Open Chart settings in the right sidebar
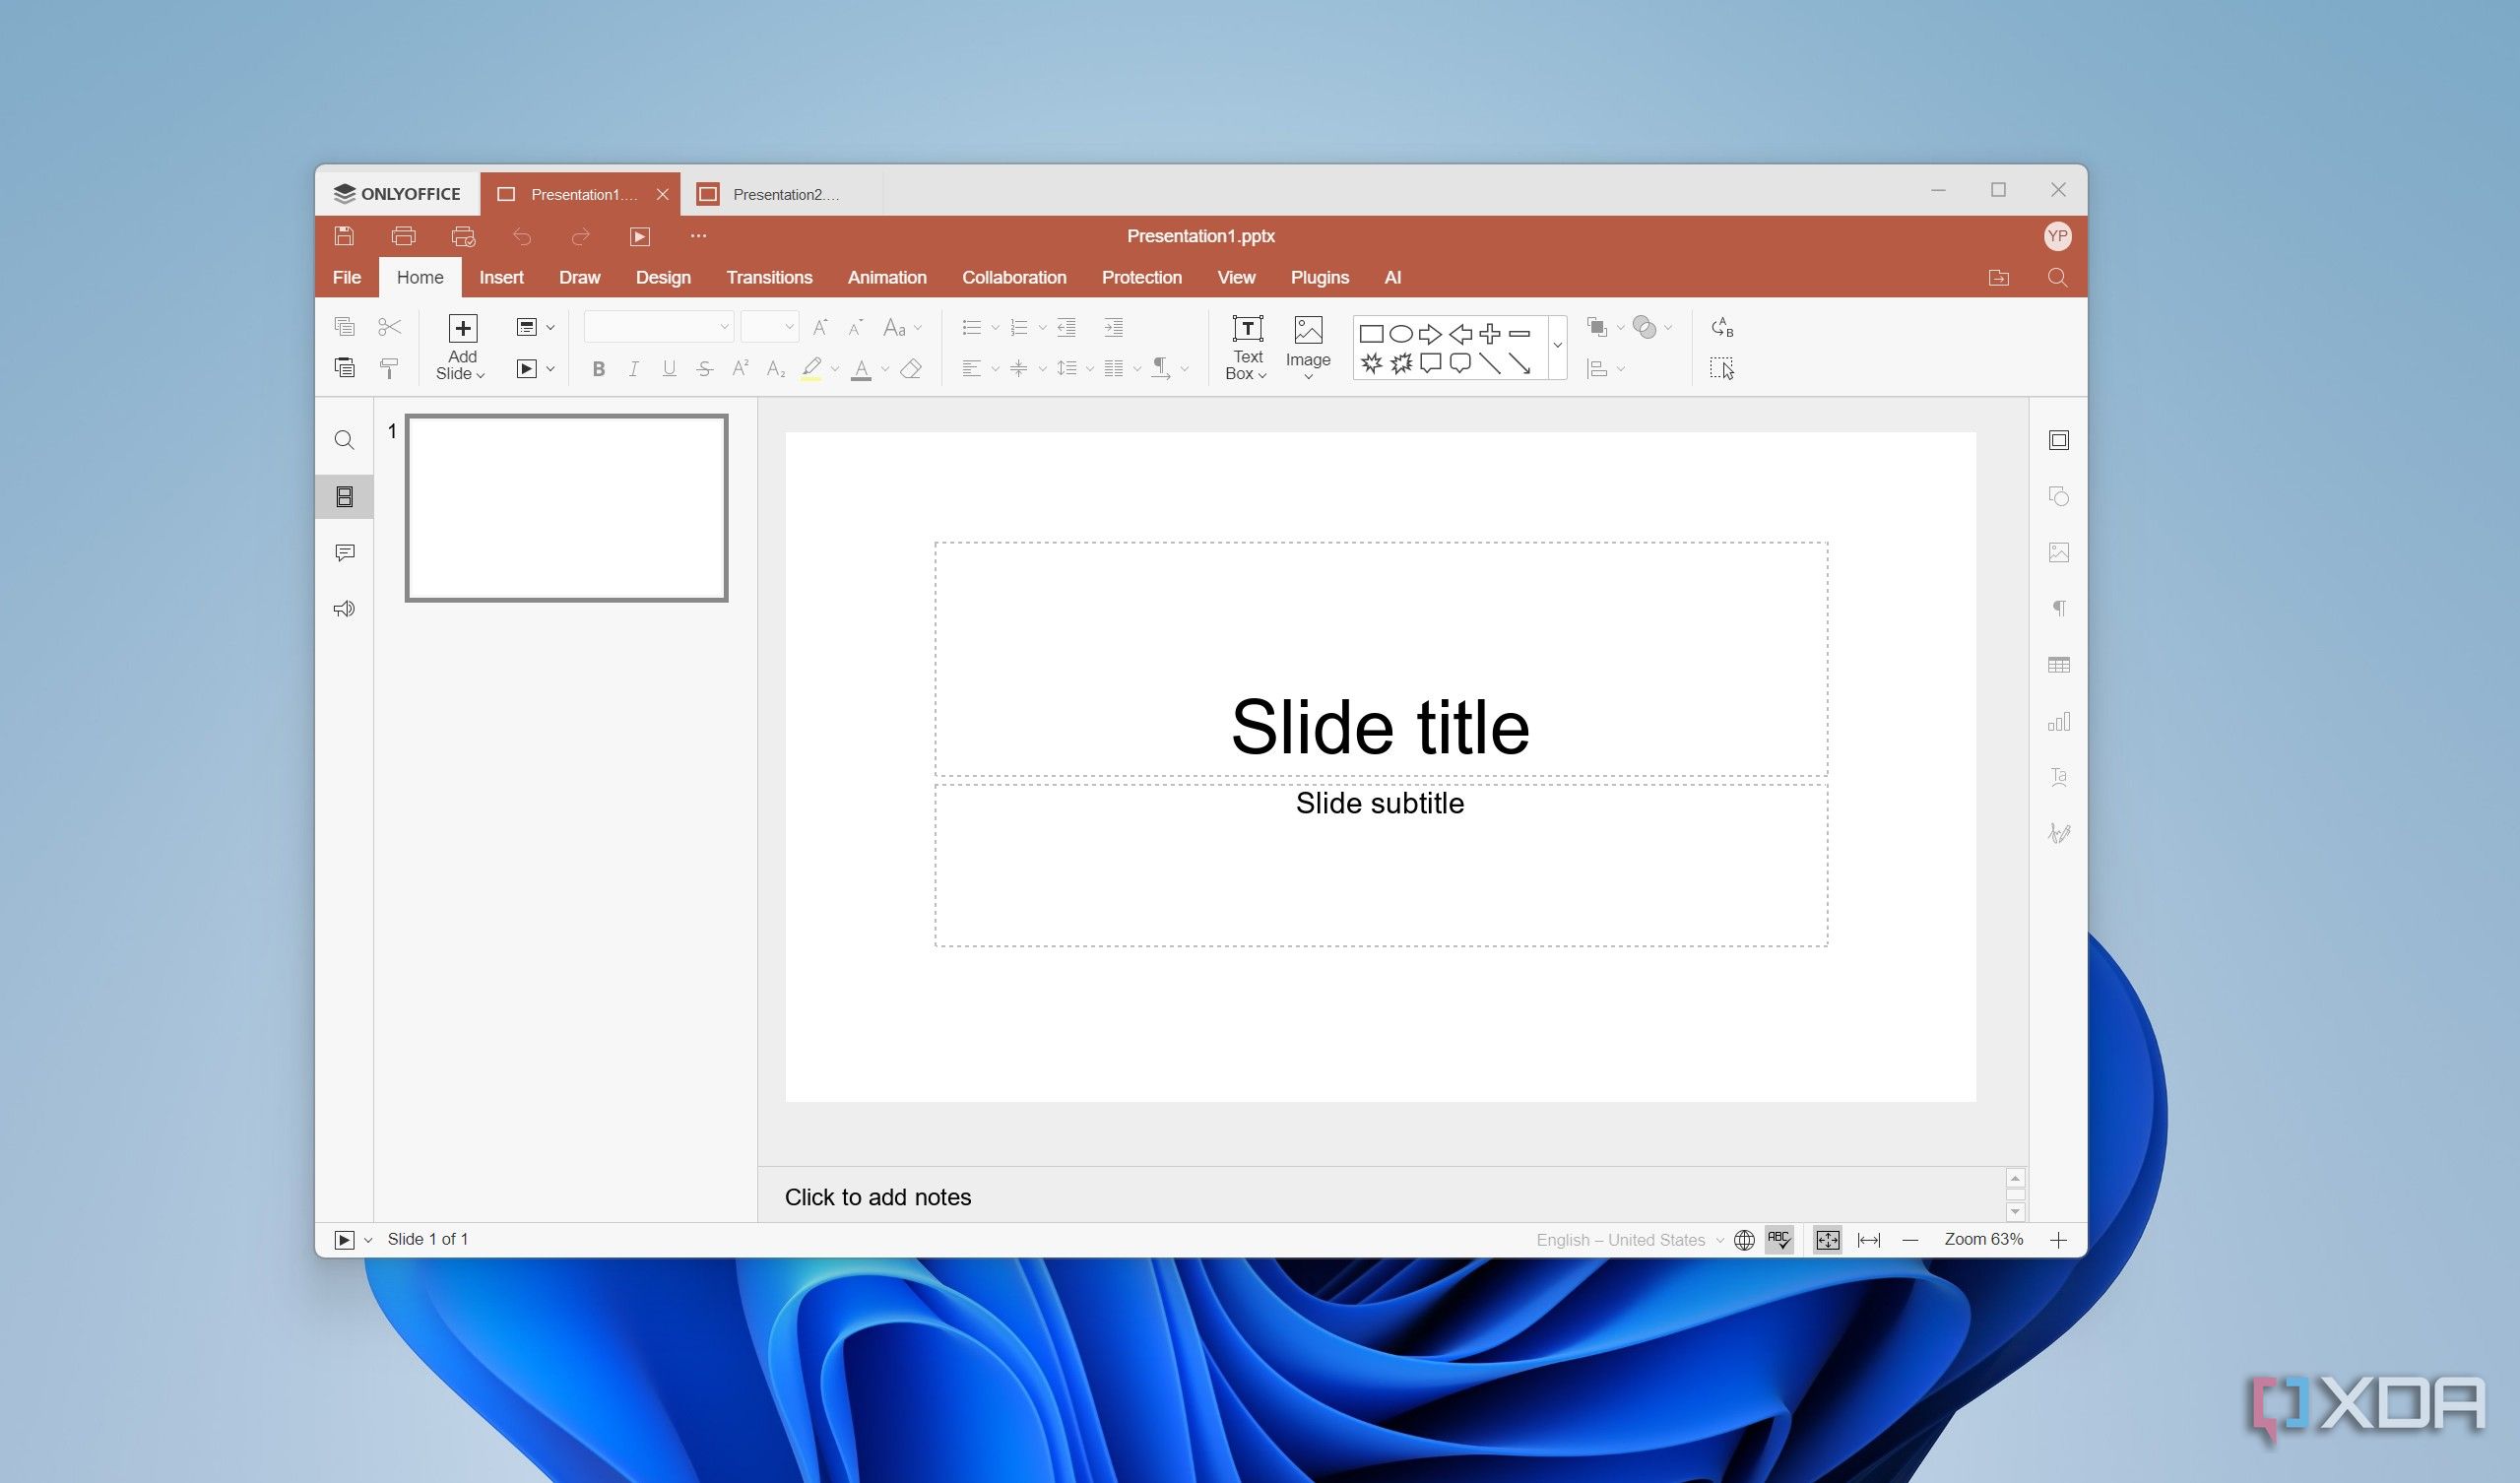 [x=2058, y=721]
